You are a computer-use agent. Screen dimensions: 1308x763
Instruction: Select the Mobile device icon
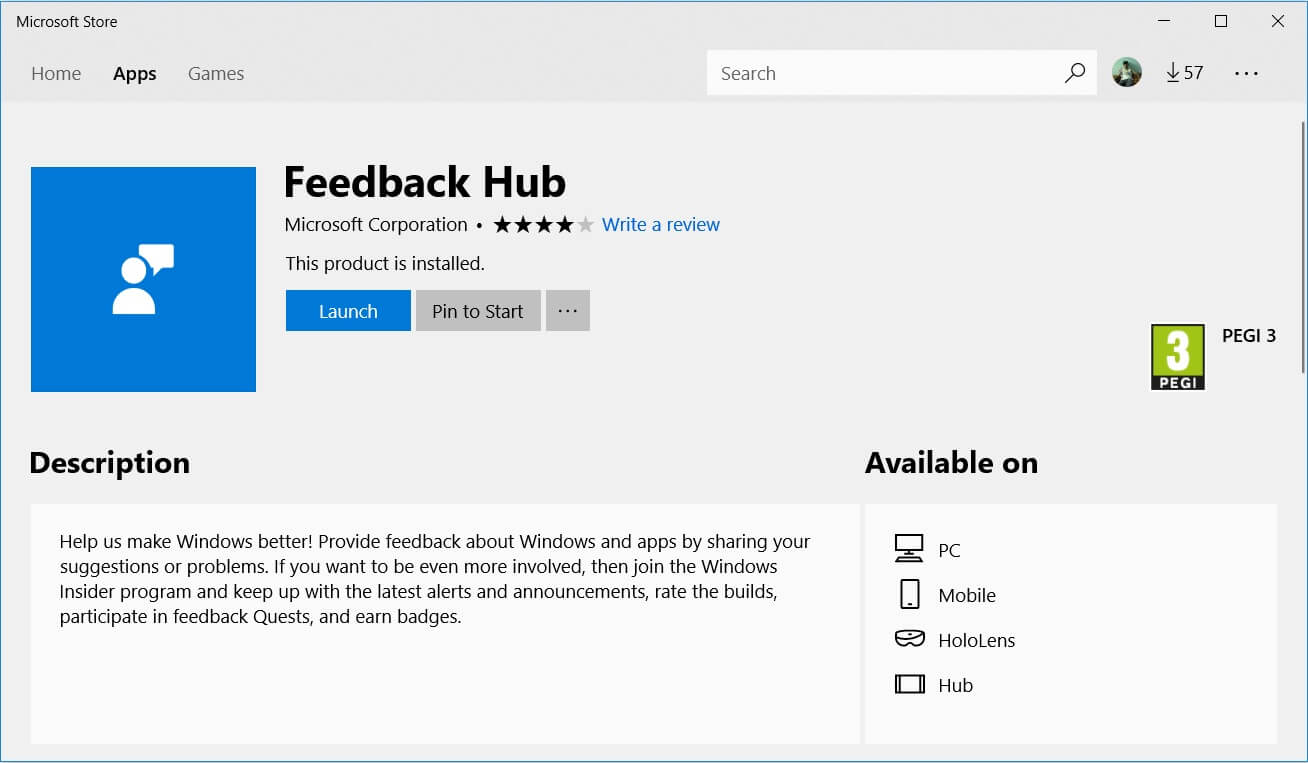pos(910,593)
